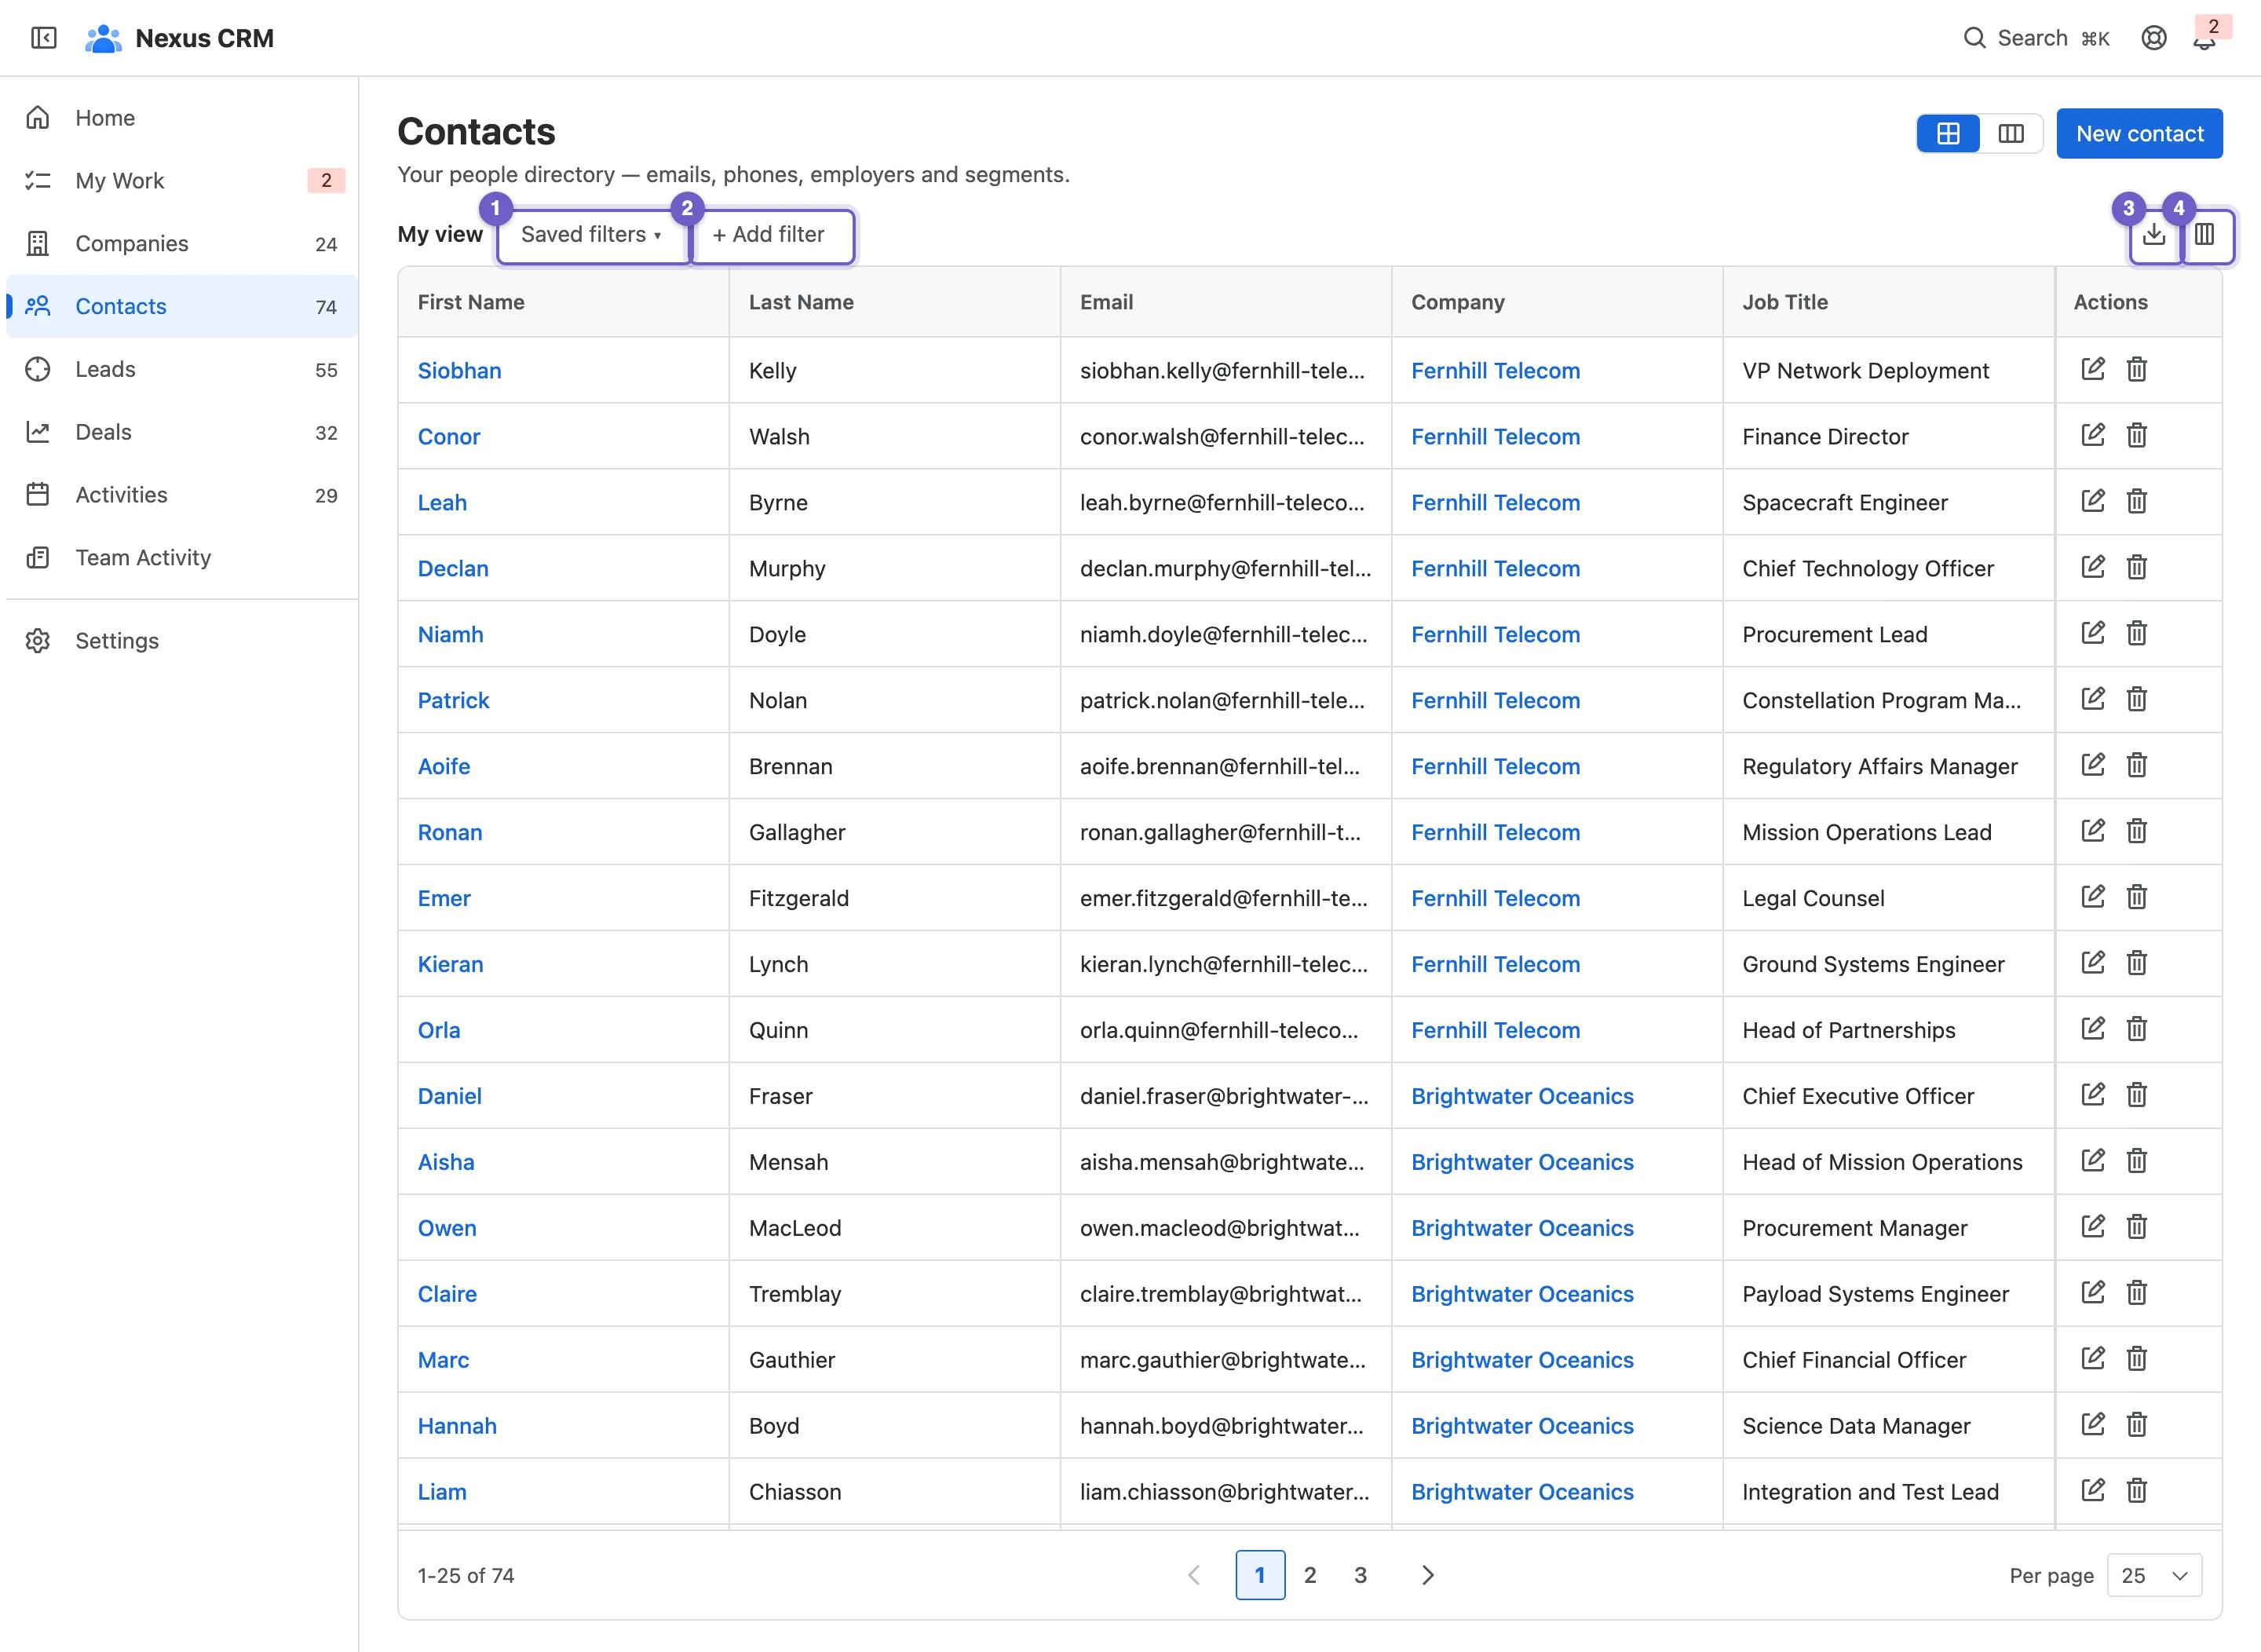Go to next page arrow
This screenshot has height=1652, width=2261.
point(1428,1575)
